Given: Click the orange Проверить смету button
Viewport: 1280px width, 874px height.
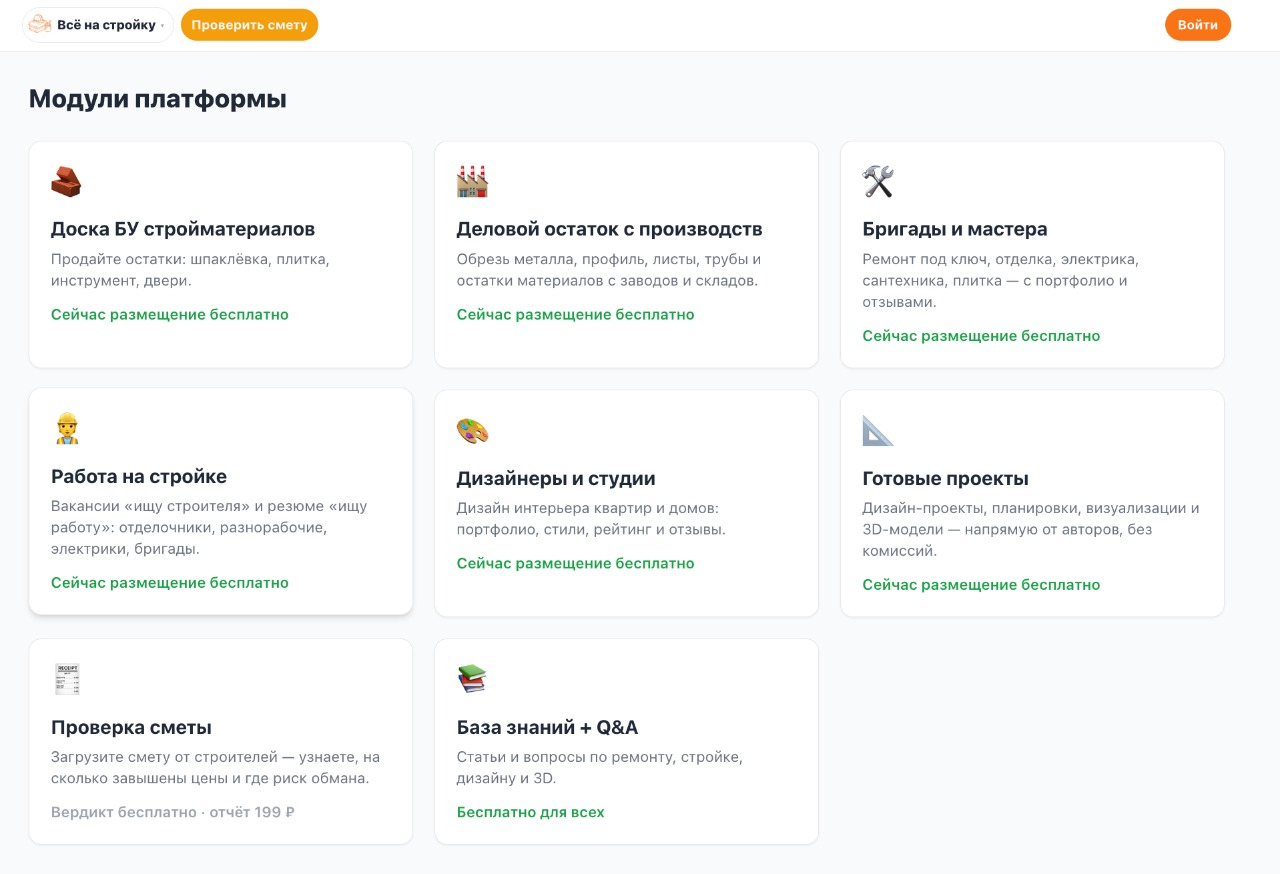Looking at the screenshot, I should (x=249, y=25).
